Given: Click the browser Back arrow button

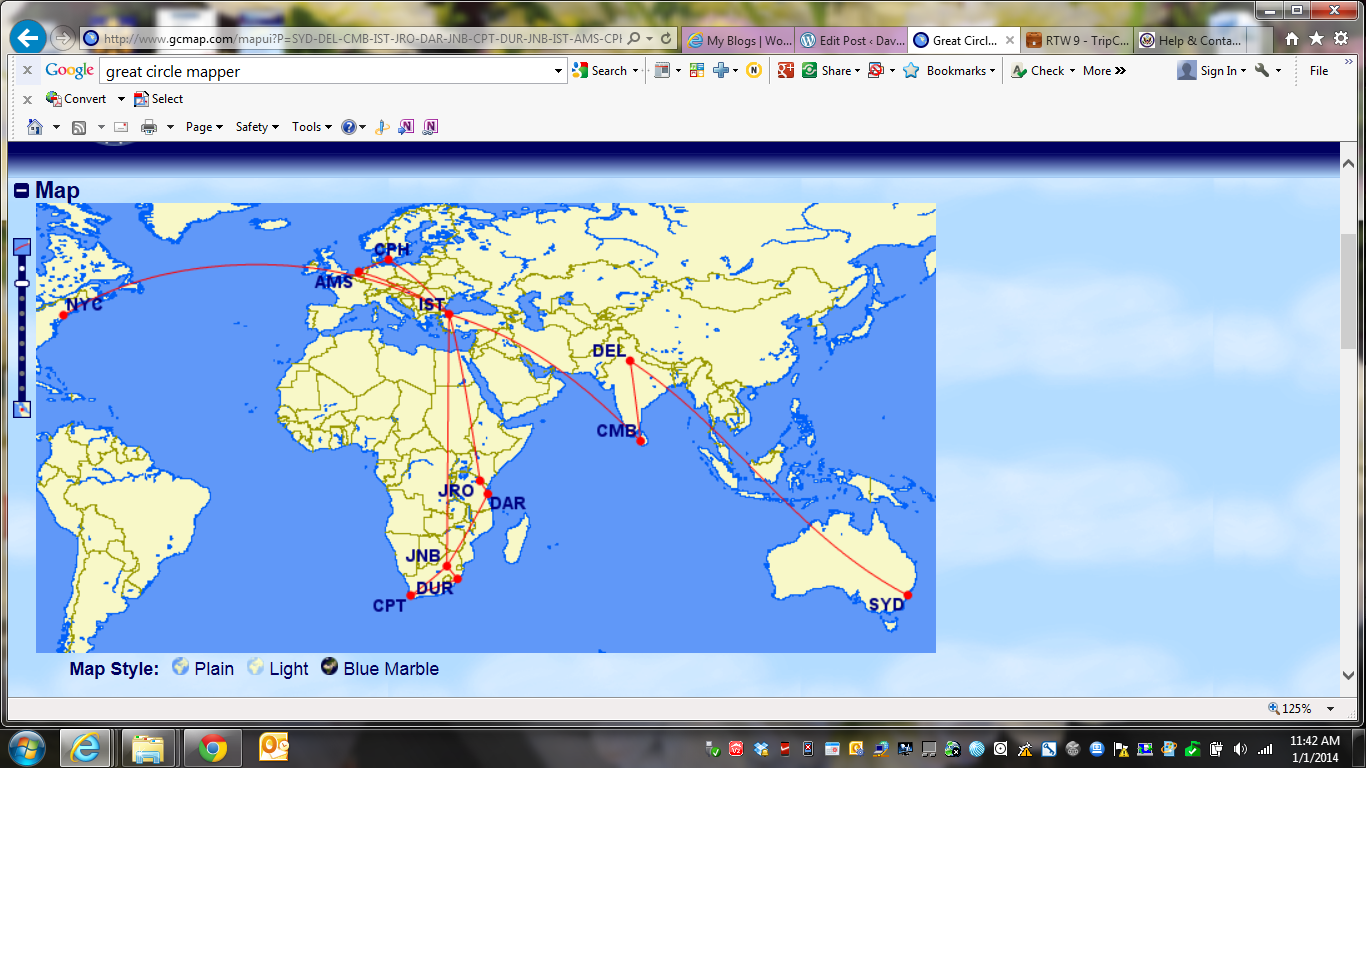Looking at the screenshot, I should [x=28, y=38].
